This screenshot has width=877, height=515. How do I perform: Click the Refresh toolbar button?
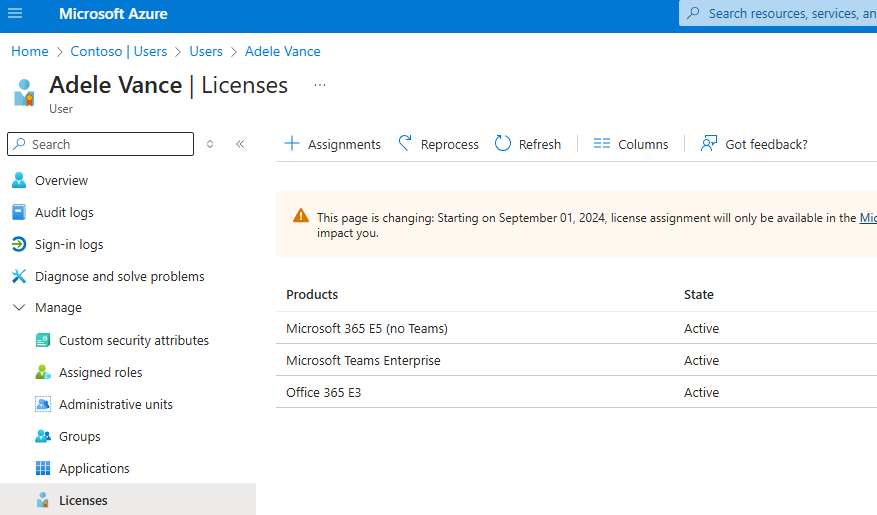pos(529,144)
